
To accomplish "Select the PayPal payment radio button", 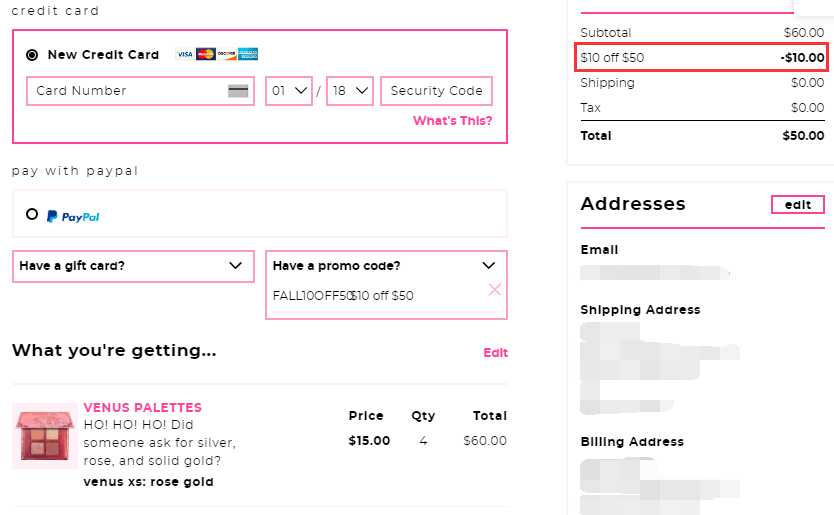I will 32,214.
